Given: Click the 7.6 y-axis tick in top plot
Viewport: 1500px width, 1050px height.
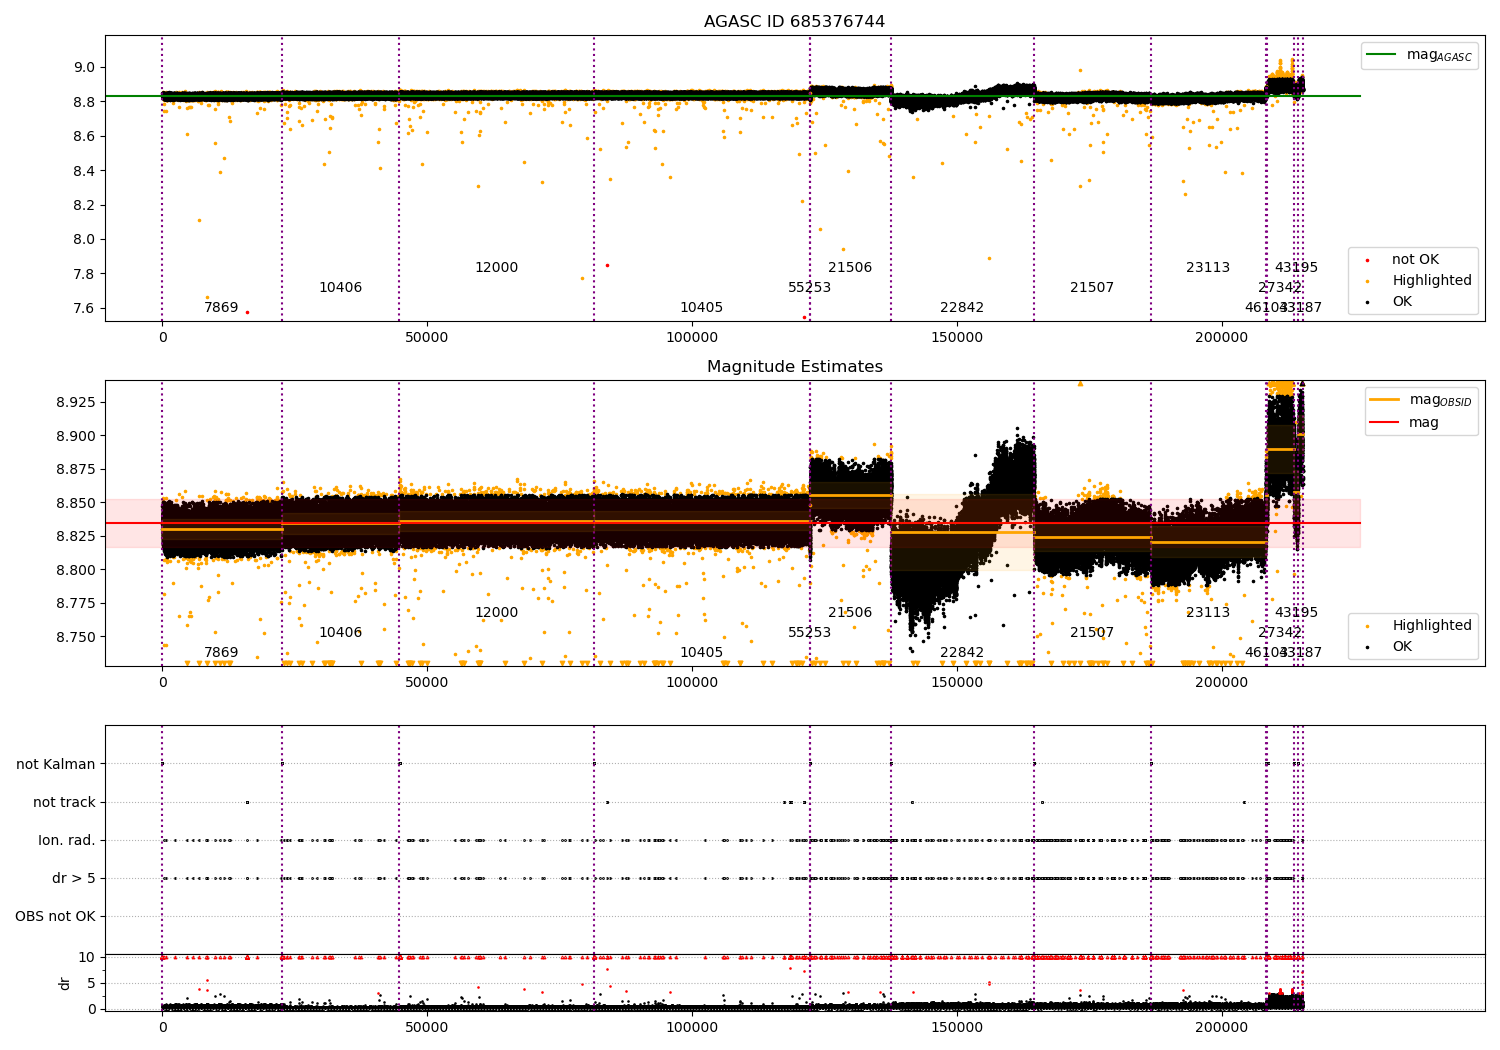Looking at the screenshot, I should point(83,308).
